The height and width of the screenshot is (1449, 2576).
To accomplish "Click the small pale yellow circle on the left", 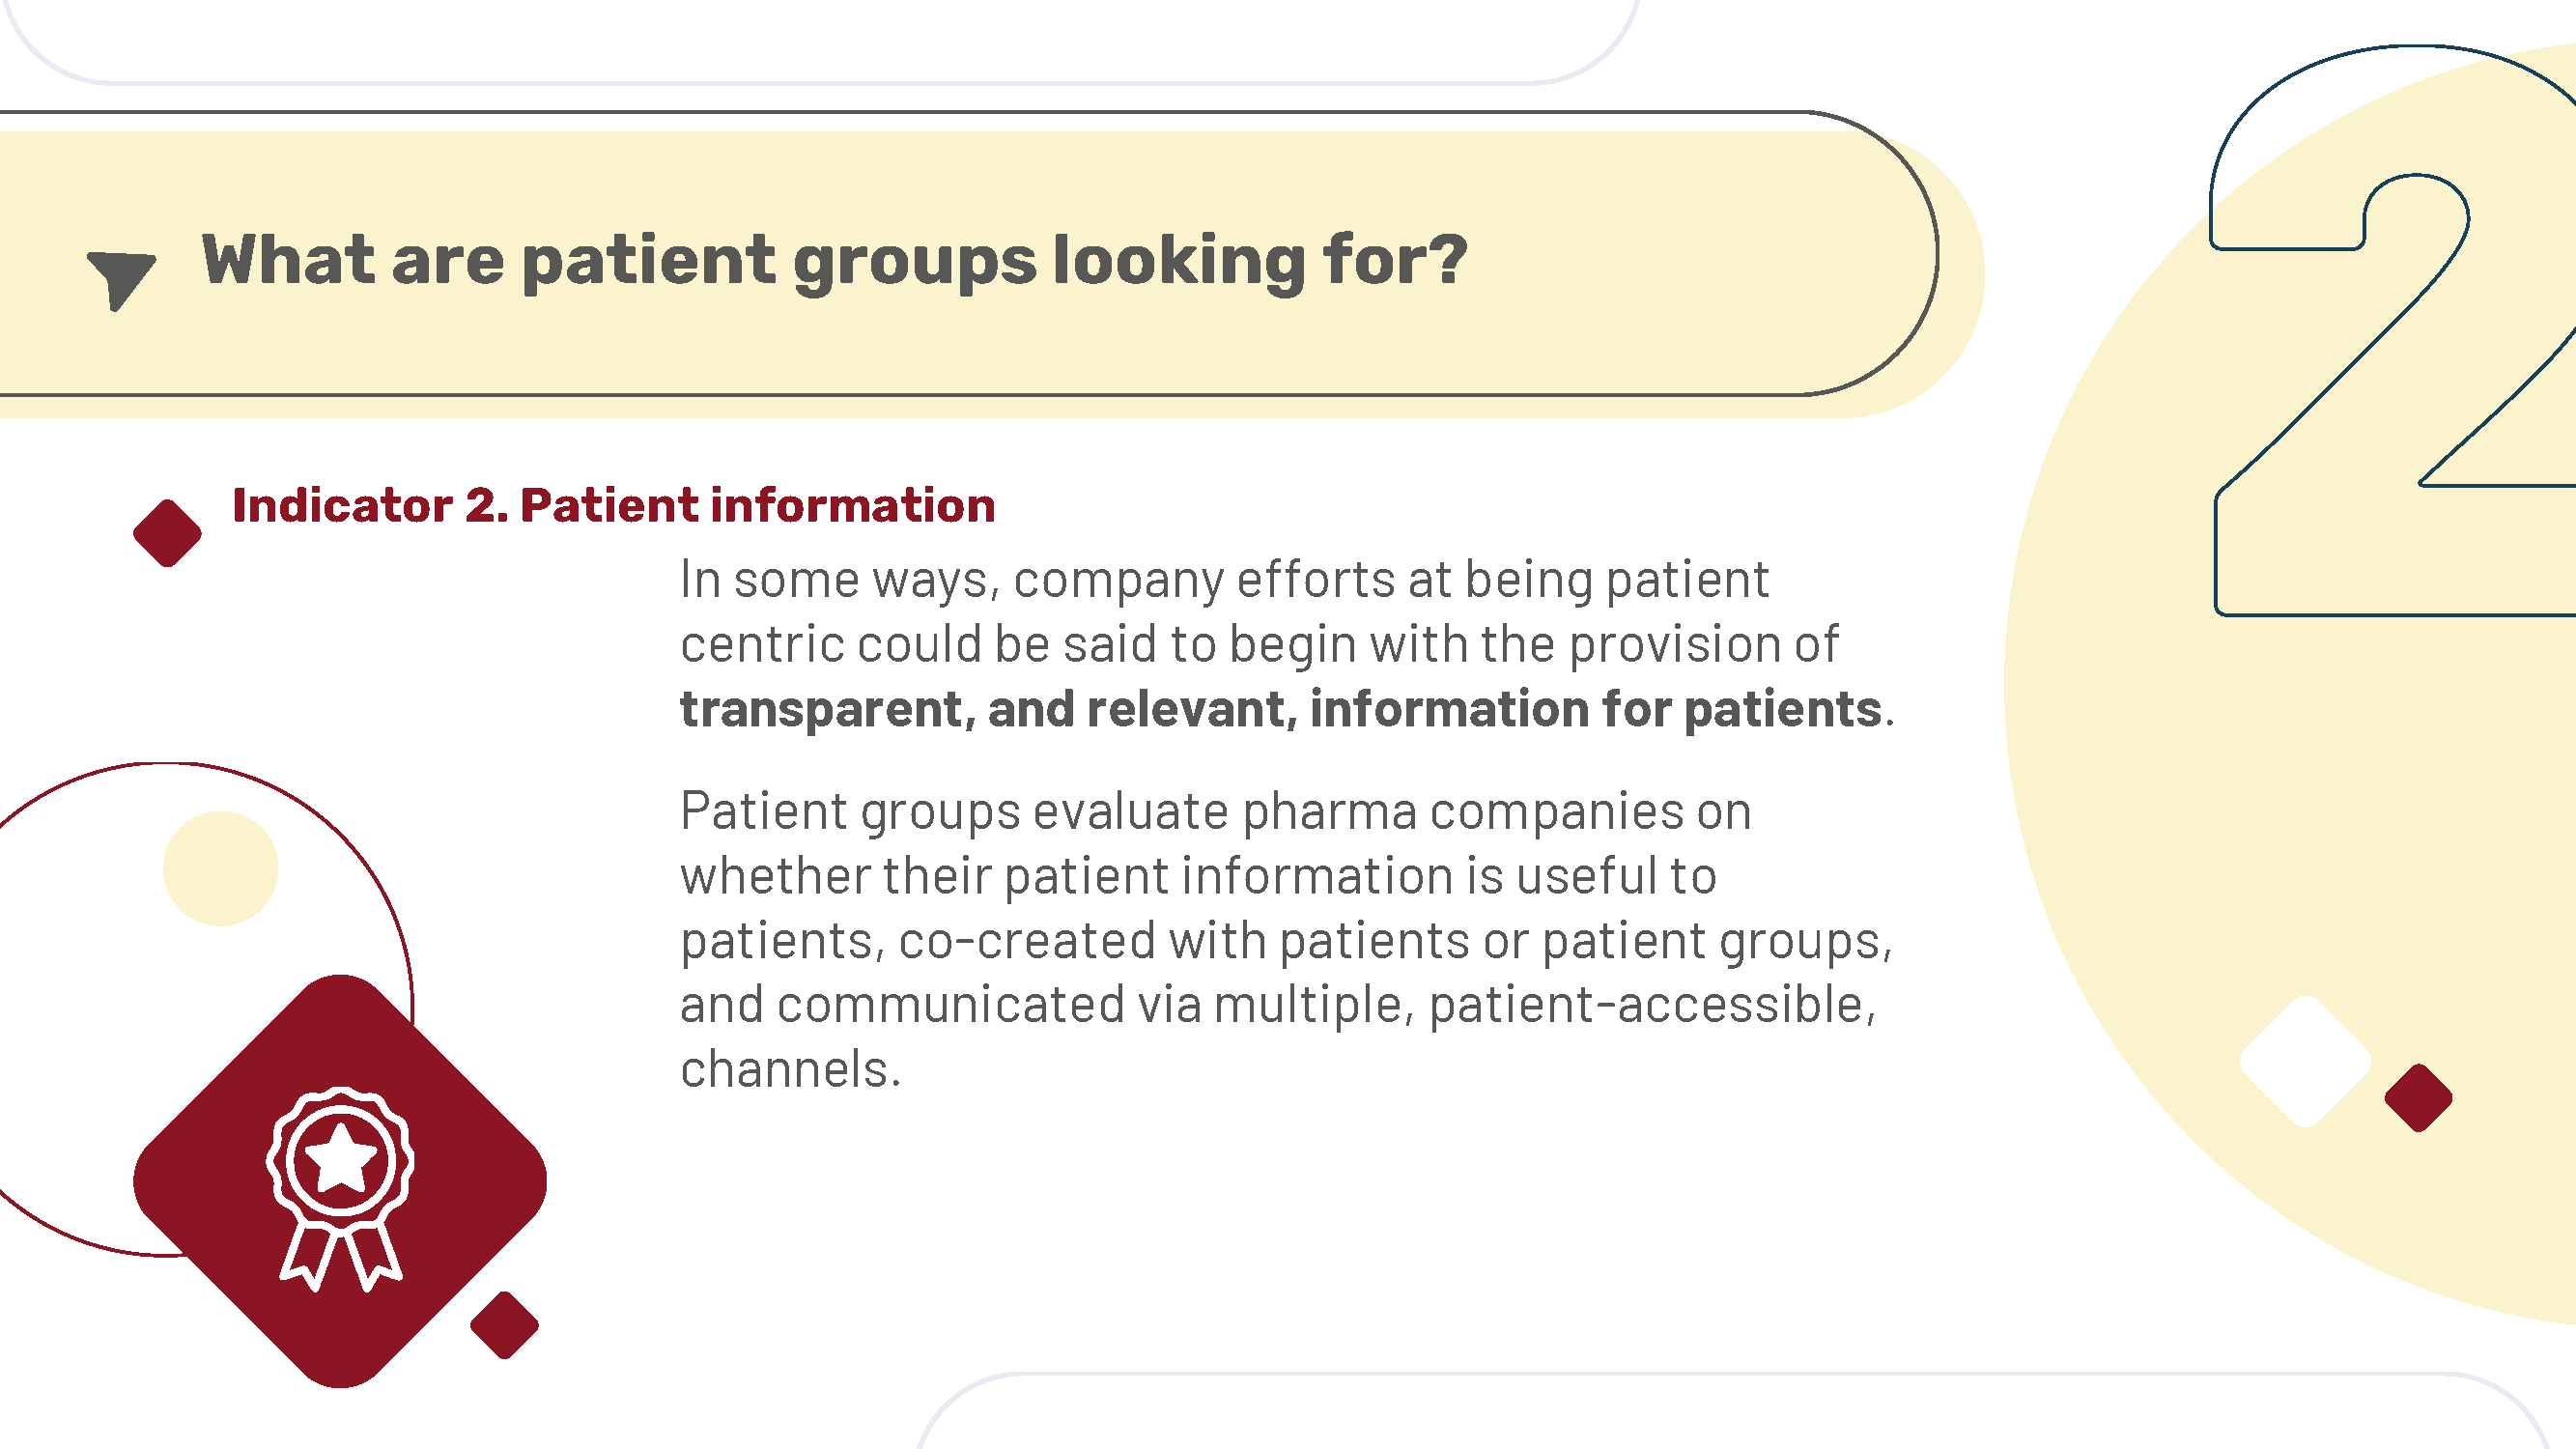I will click(220, 868).
